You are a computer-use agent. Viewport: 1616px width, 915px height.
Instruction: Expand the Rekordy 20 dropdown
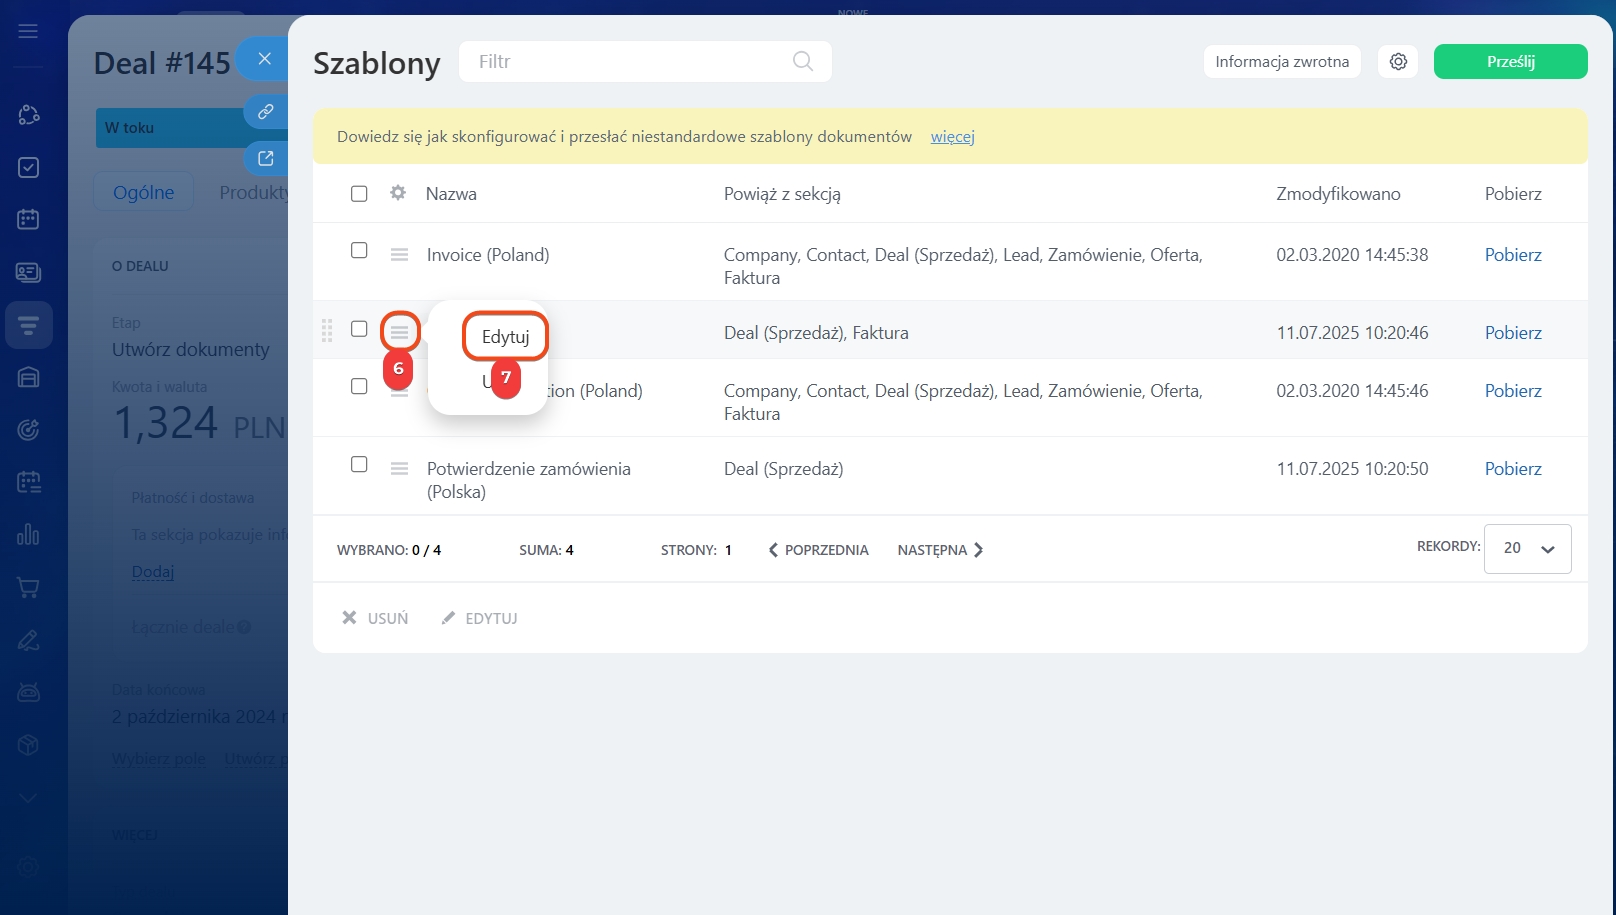(x=1527, y=549)
